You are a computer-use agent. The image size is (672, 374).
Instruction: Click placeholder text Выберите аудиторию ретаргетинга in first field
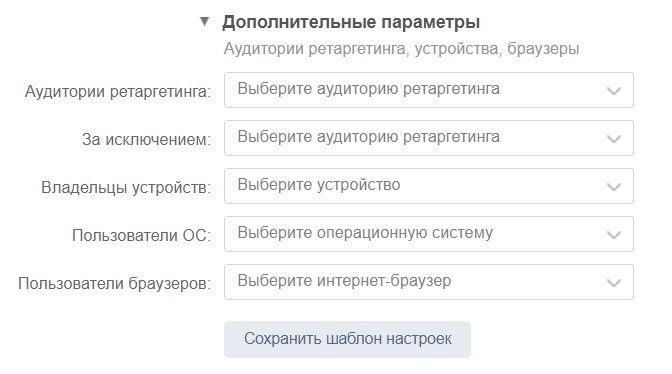pyautogui.click(x=369, y=89)
